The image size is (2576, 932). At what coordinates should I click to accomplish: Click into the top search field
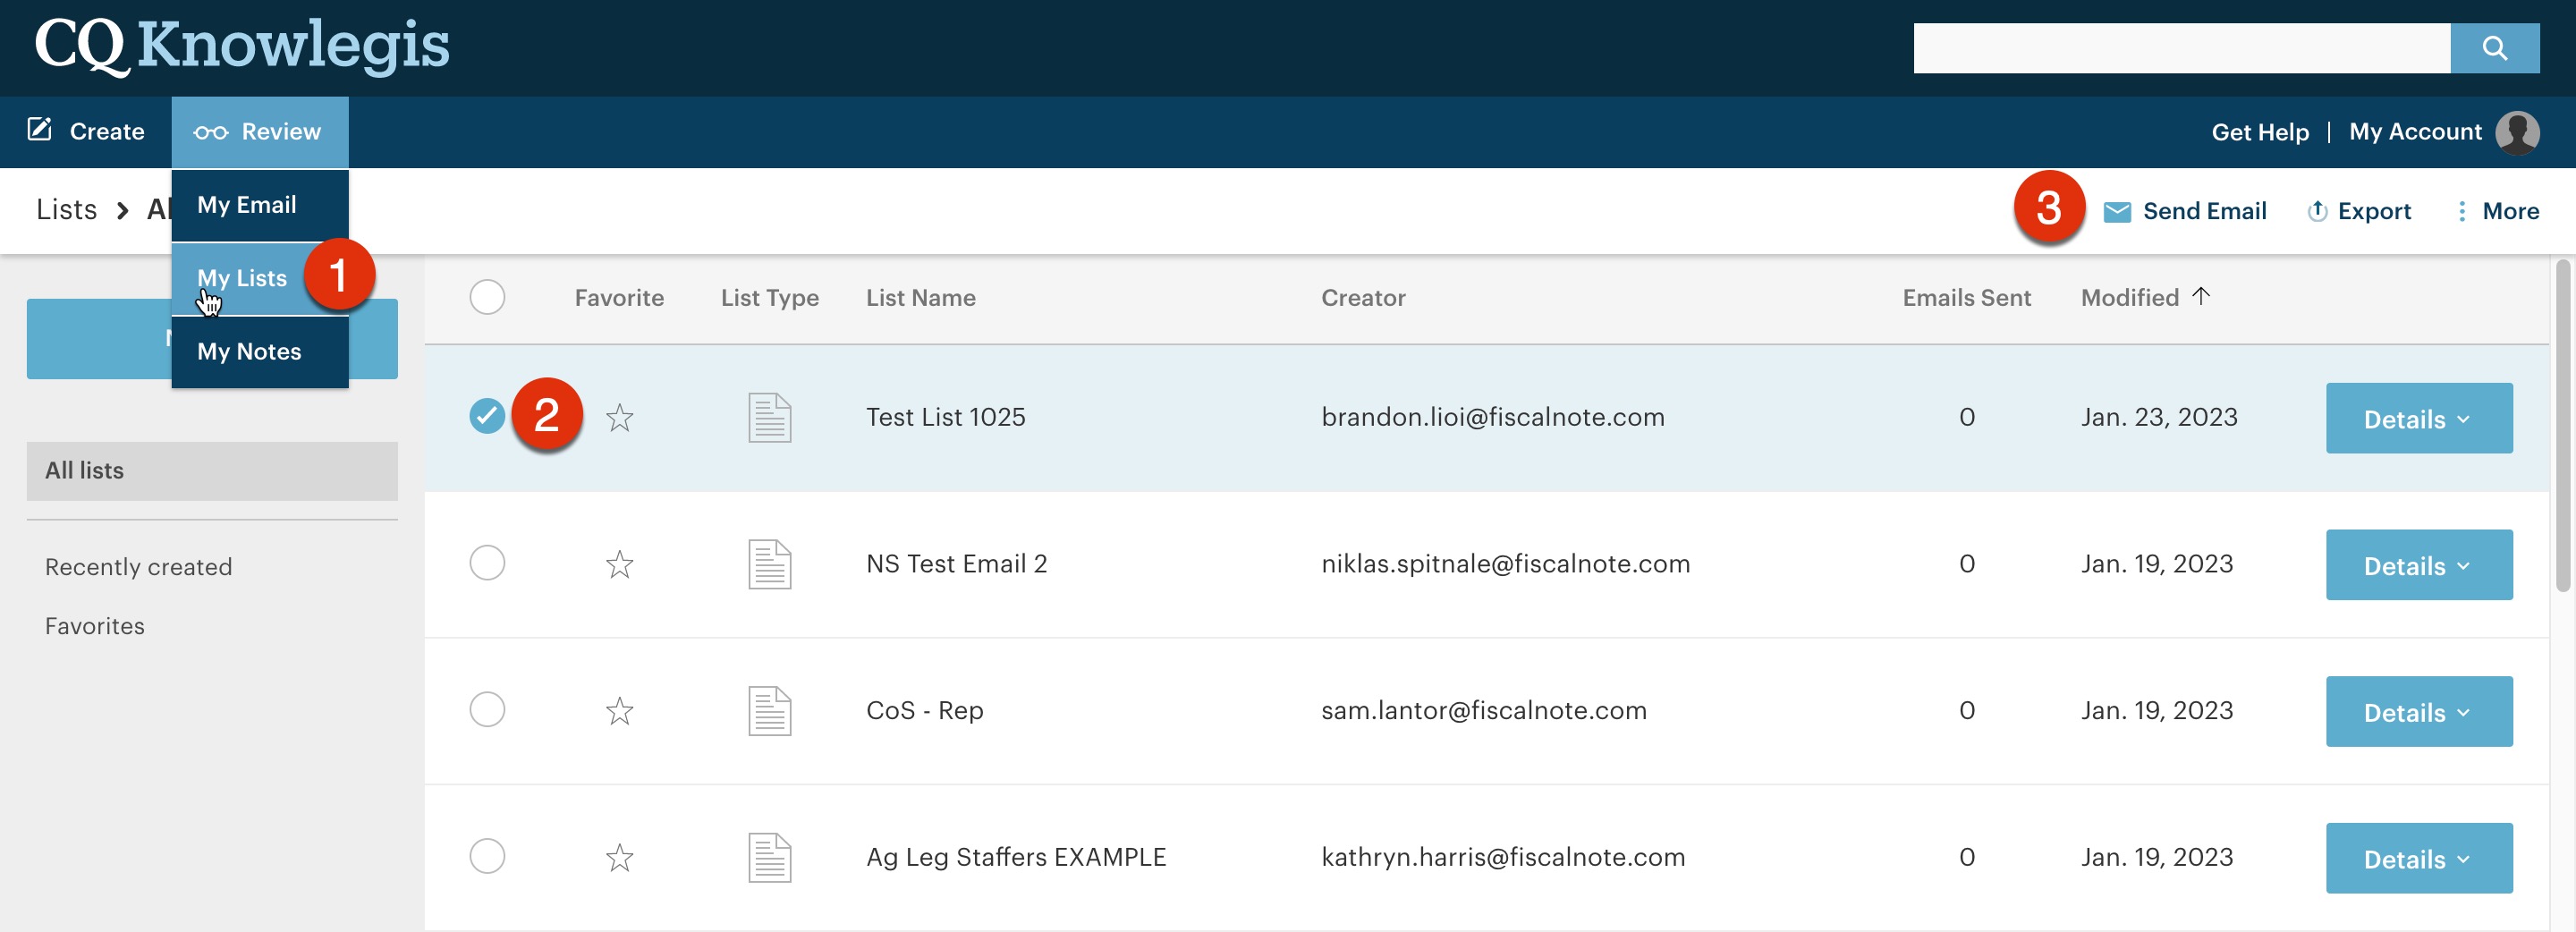click(2180, 48)
